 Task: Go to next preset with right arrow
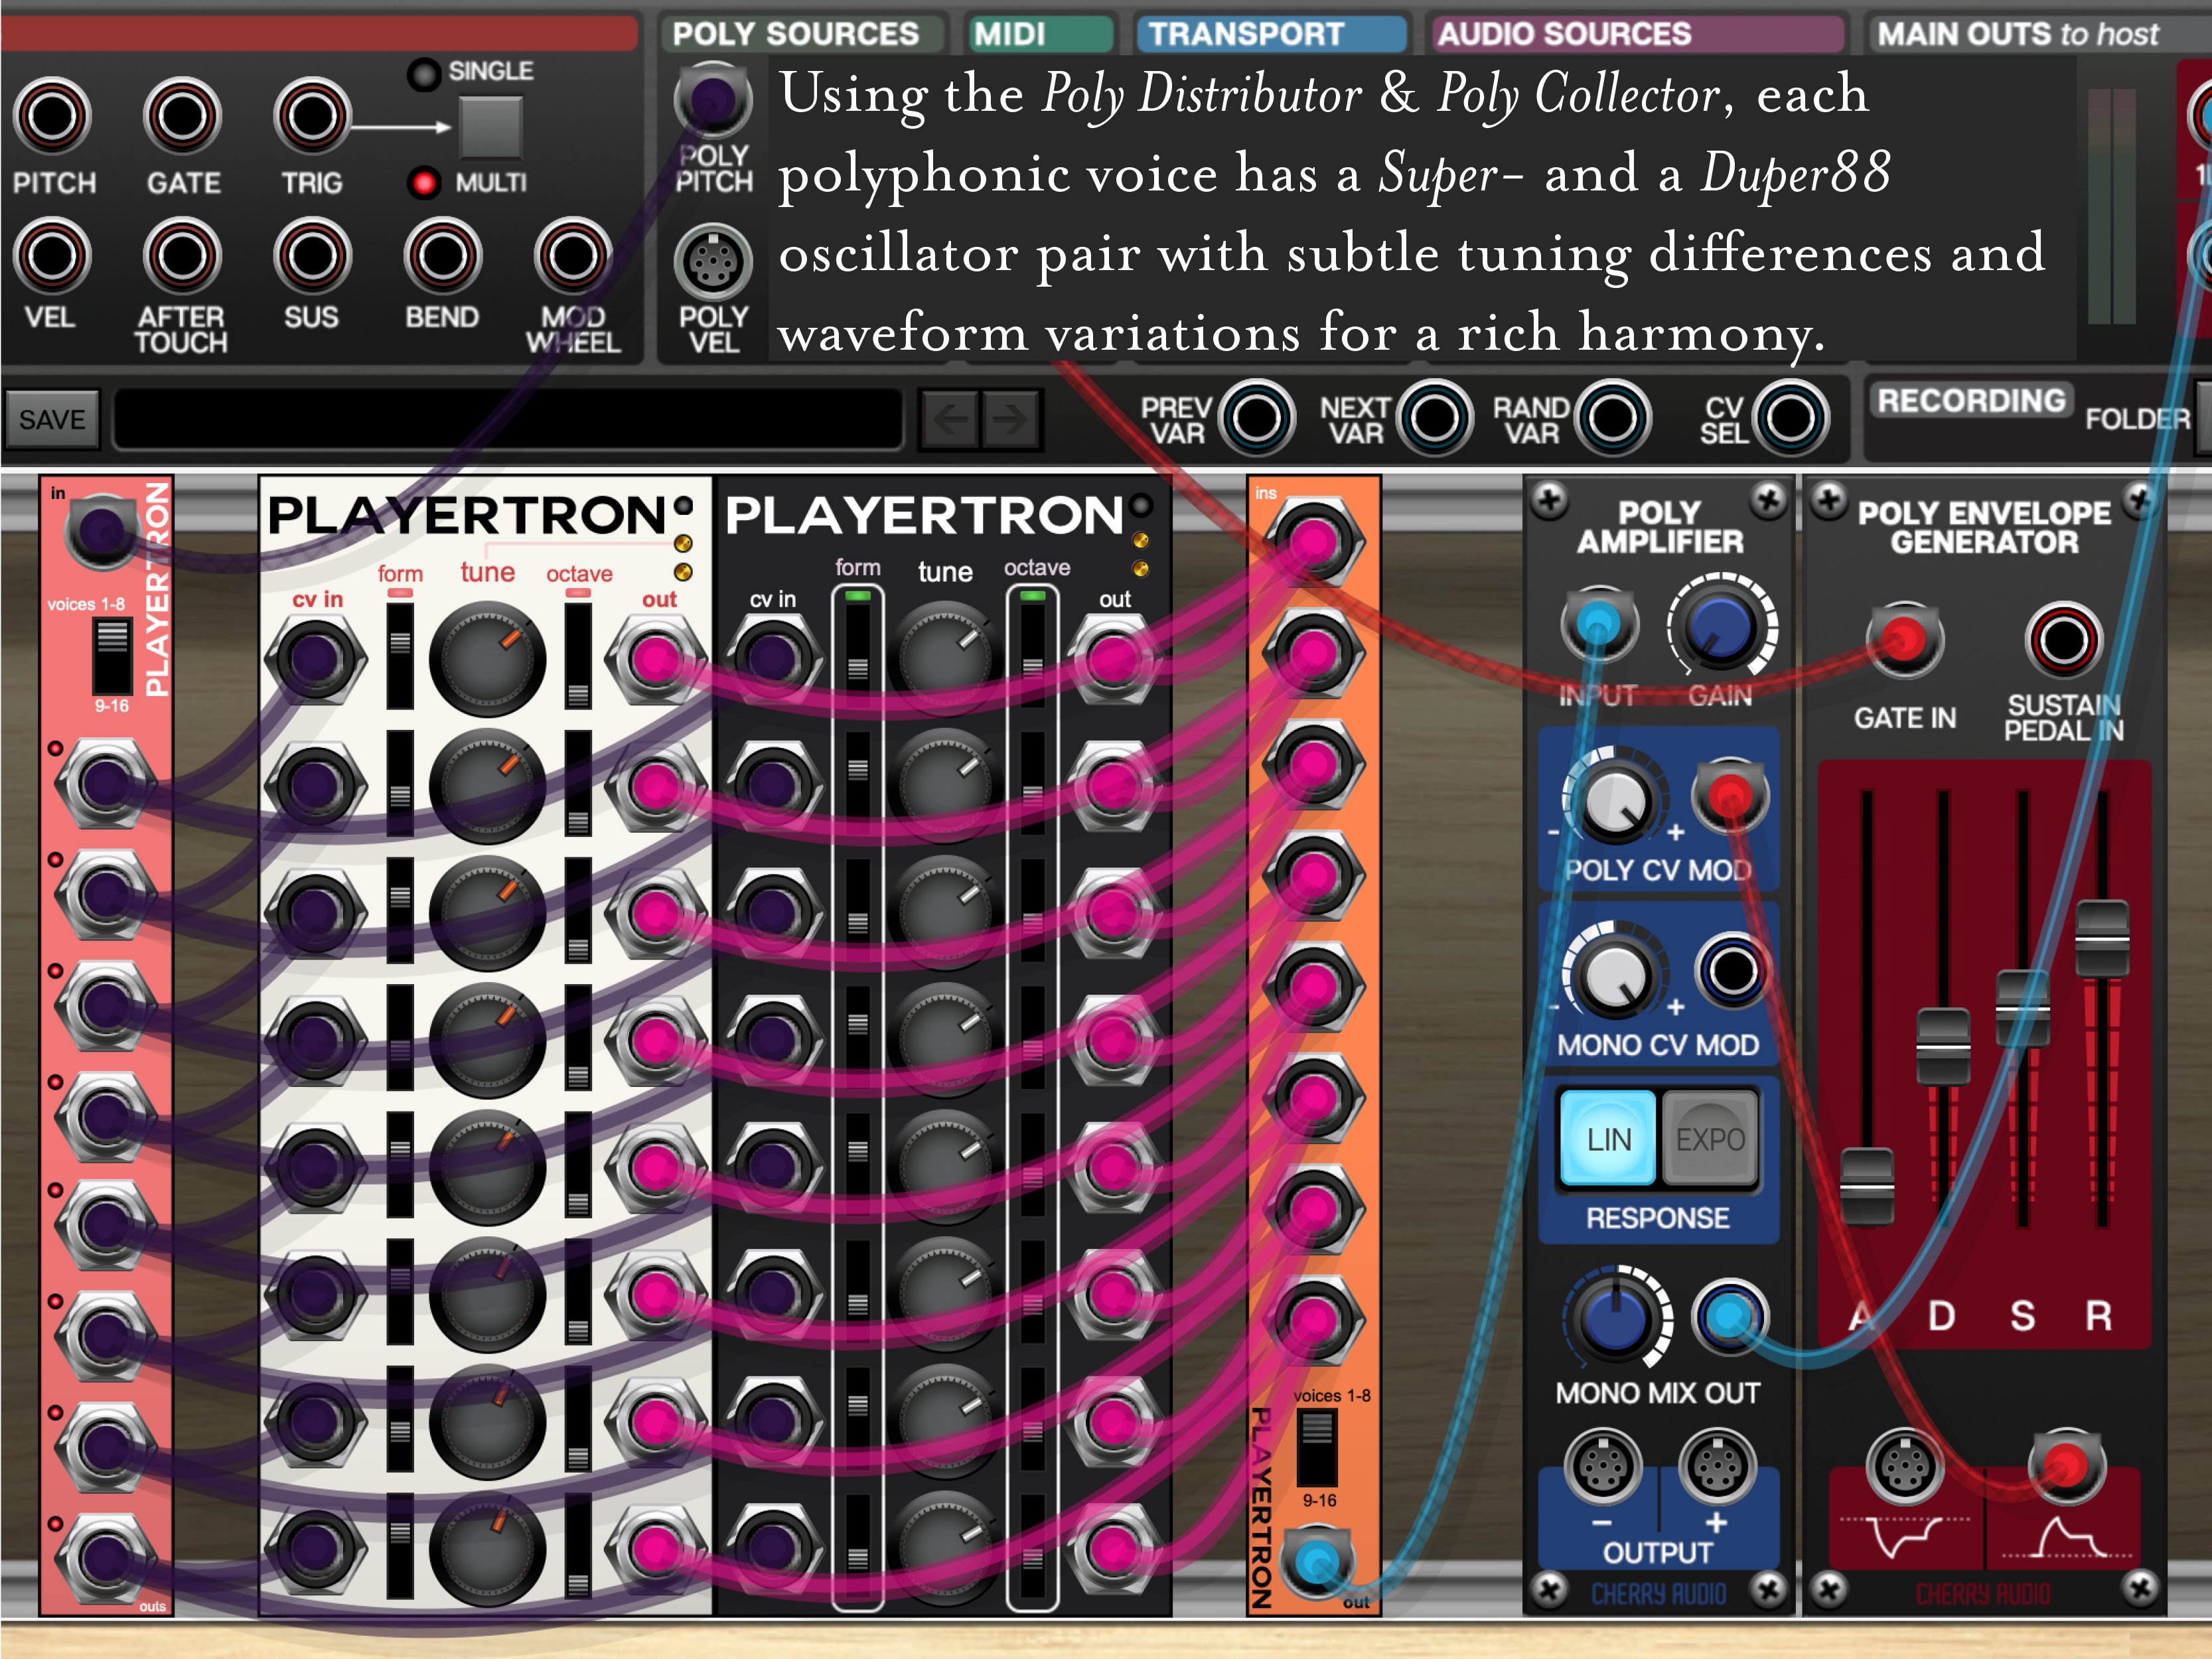pos(1011,419)
